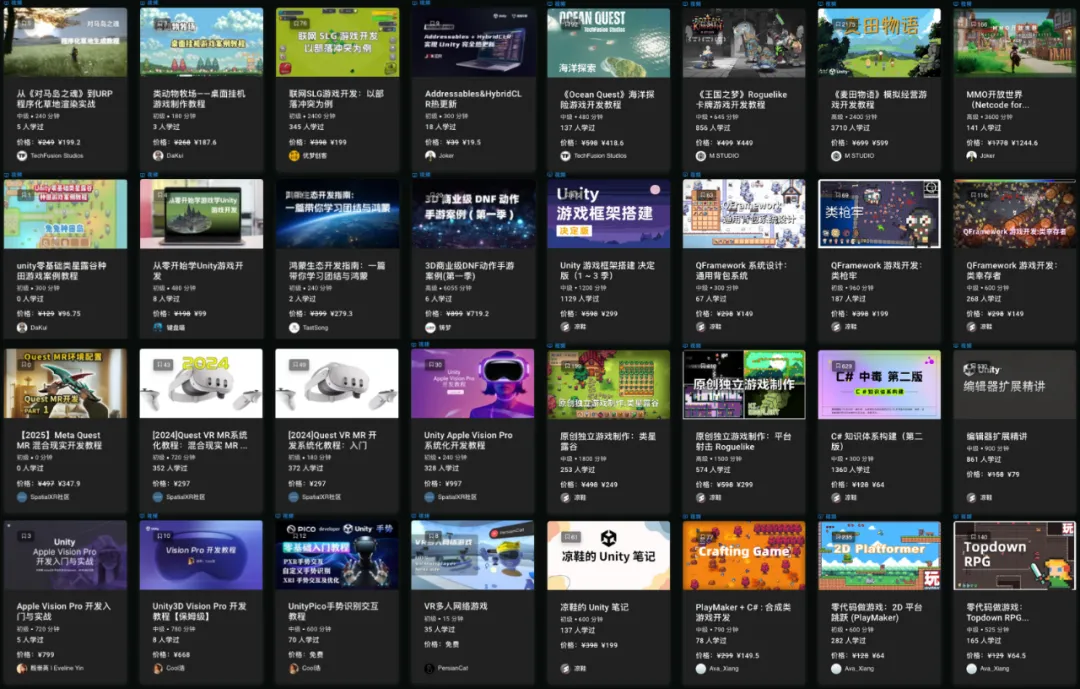Open the OCEAN QUEST 海洋探索 thumbnail
Image resolution: width=1080 pixels, height=689 pixels.
point(608,42)
